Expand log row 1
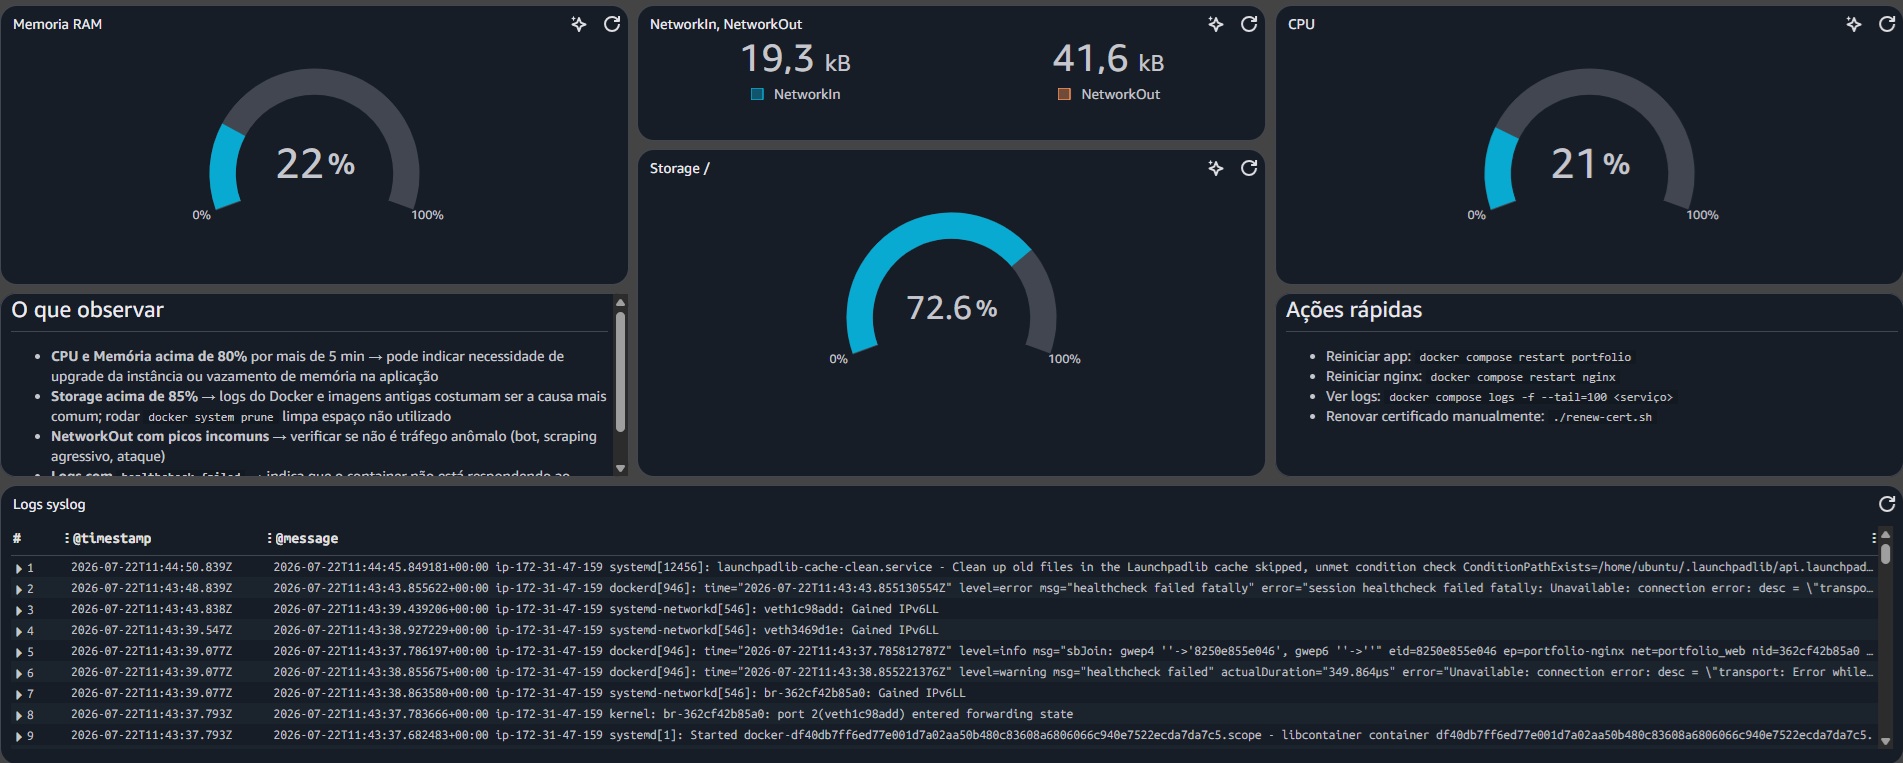Screen dimensions: 1903x763 click(x=18, y=568)
